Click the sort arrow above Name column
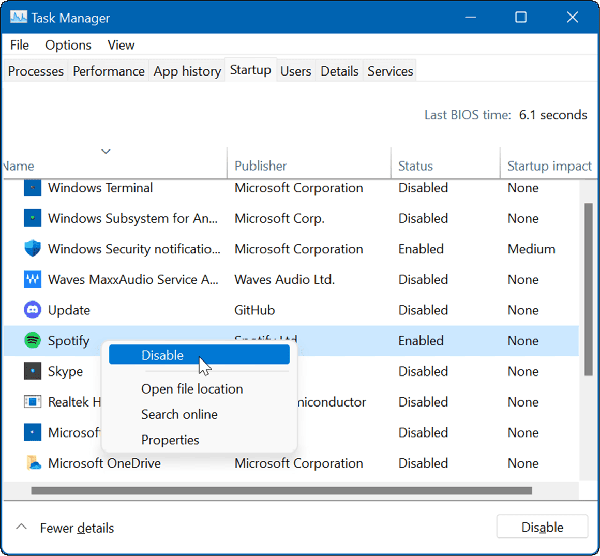600x556 pixels. pyautogui.click(x=105, y=151)
